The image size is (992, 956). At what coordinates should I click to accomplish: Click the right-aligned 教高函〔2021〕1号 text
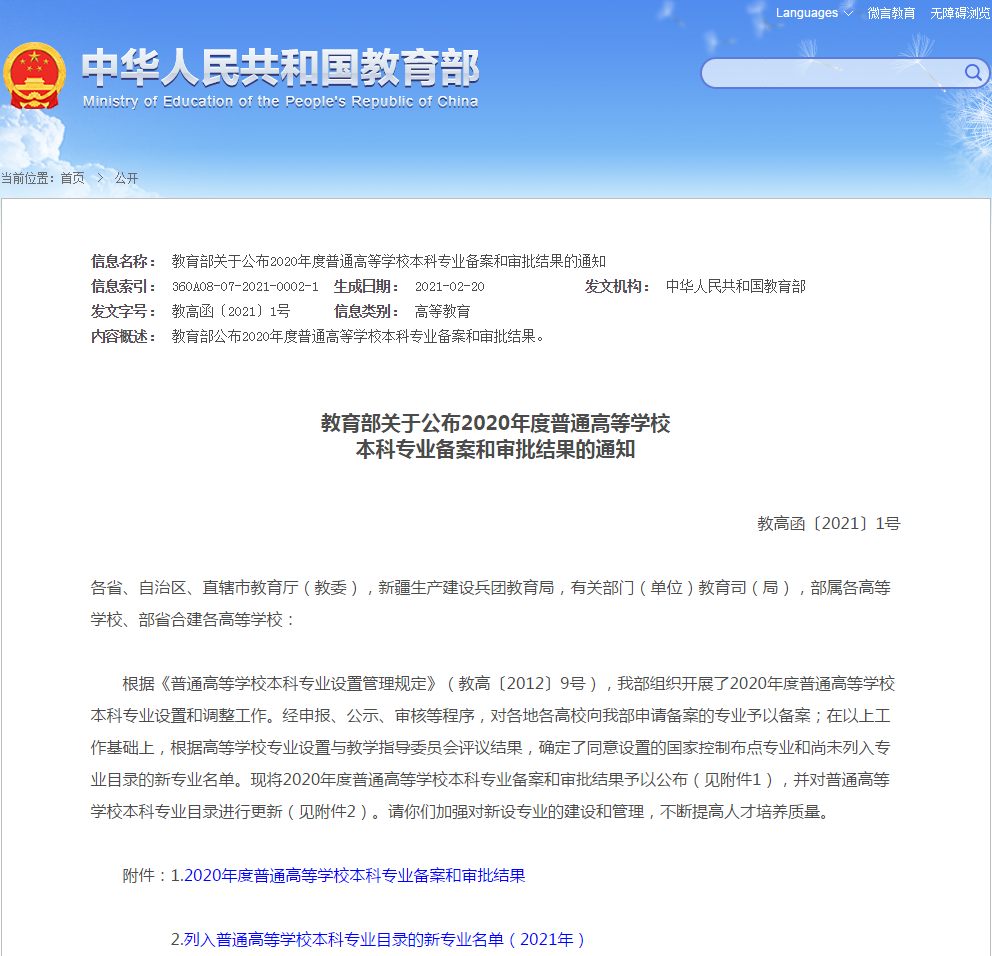click(828, 523)
